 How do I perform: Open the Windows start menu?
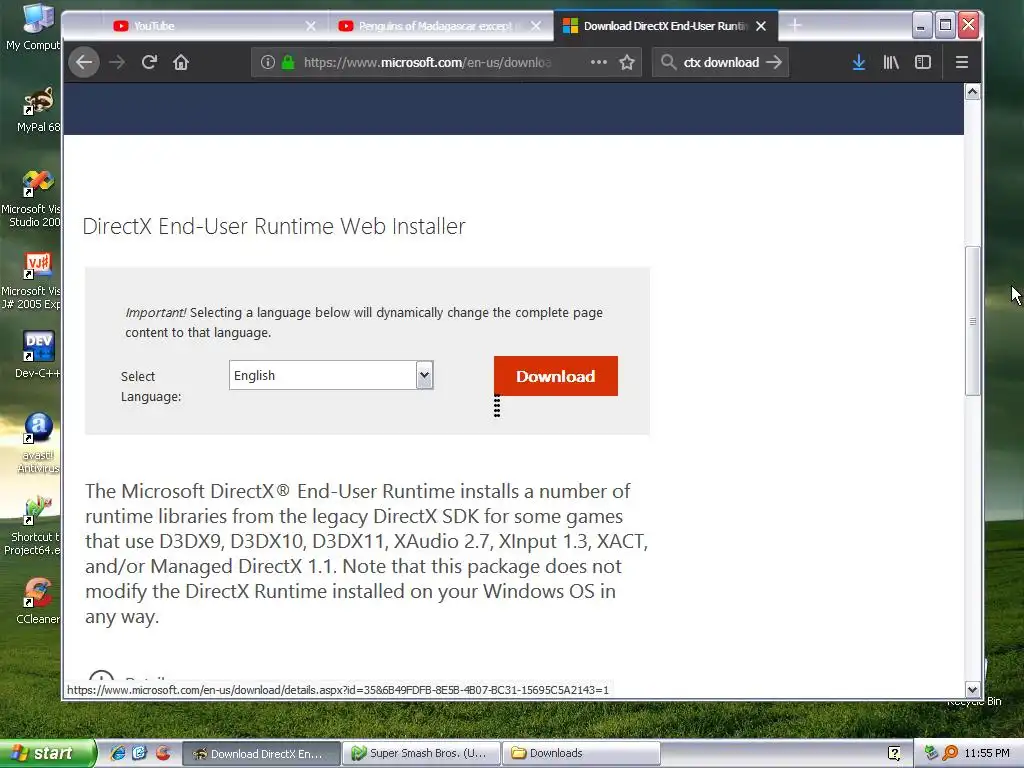click(x=48, y=753)
